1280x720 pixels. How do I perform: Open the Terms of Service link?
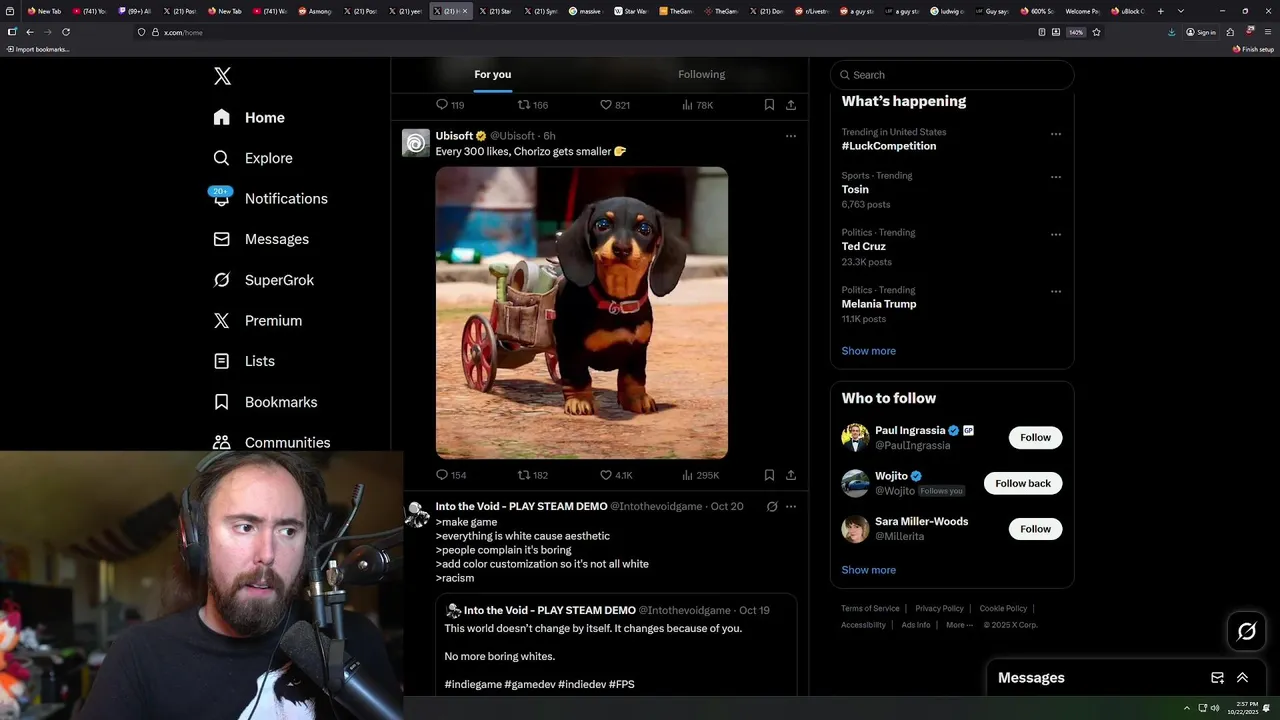click(x=870, y=608)
